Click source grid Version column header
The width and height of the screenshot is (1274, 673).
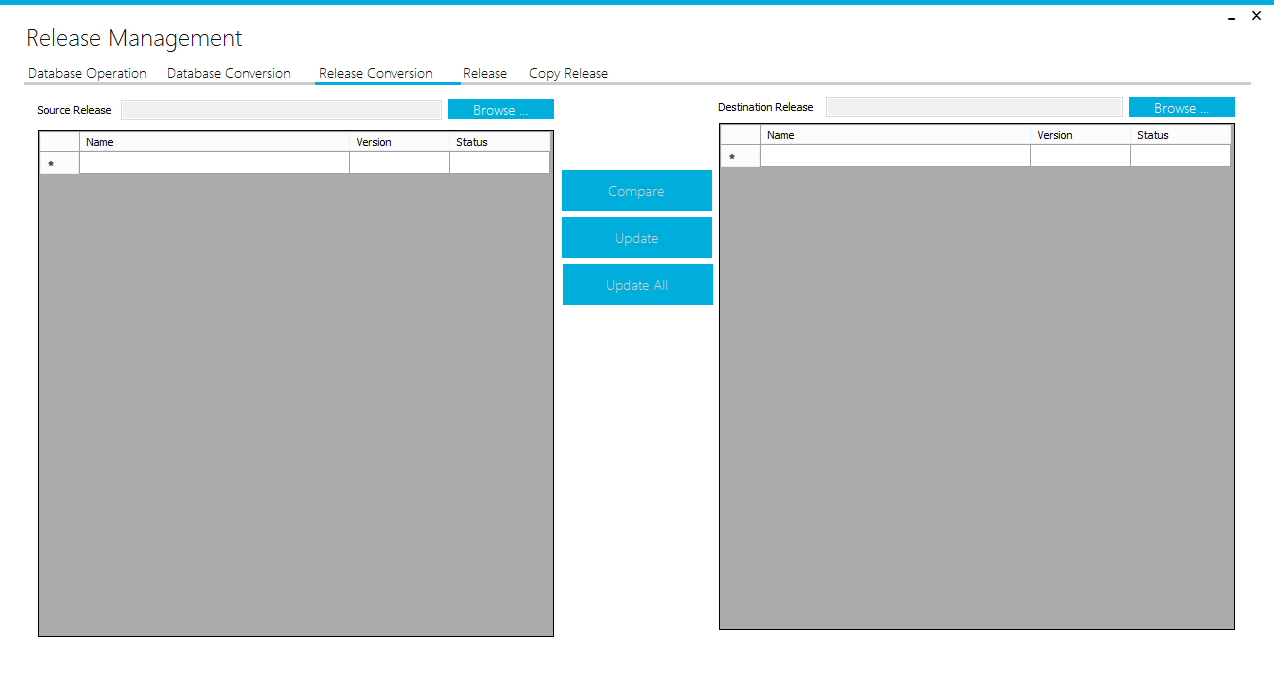[x=399, y=142]
